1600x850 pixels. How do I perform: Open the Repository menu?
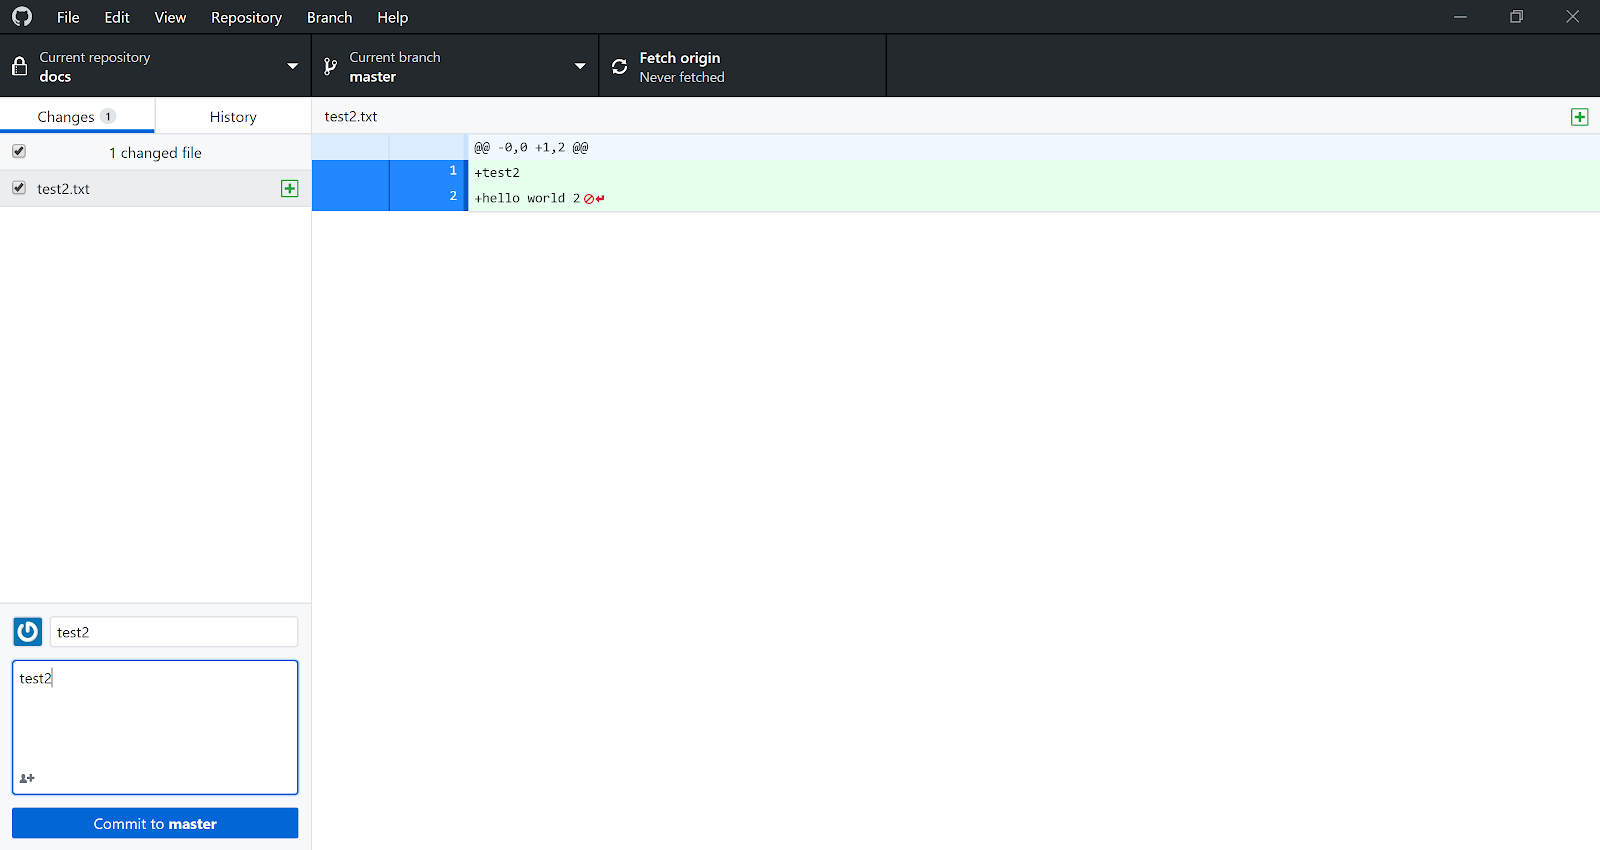click(246, 17)
